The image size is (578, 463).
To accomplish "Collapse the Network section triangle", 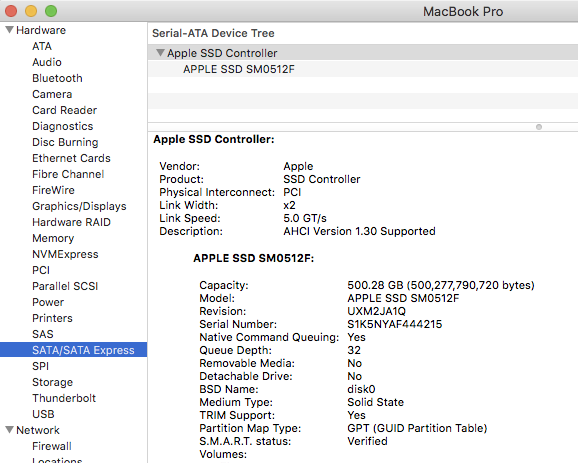I will click(x=10, y=429).
